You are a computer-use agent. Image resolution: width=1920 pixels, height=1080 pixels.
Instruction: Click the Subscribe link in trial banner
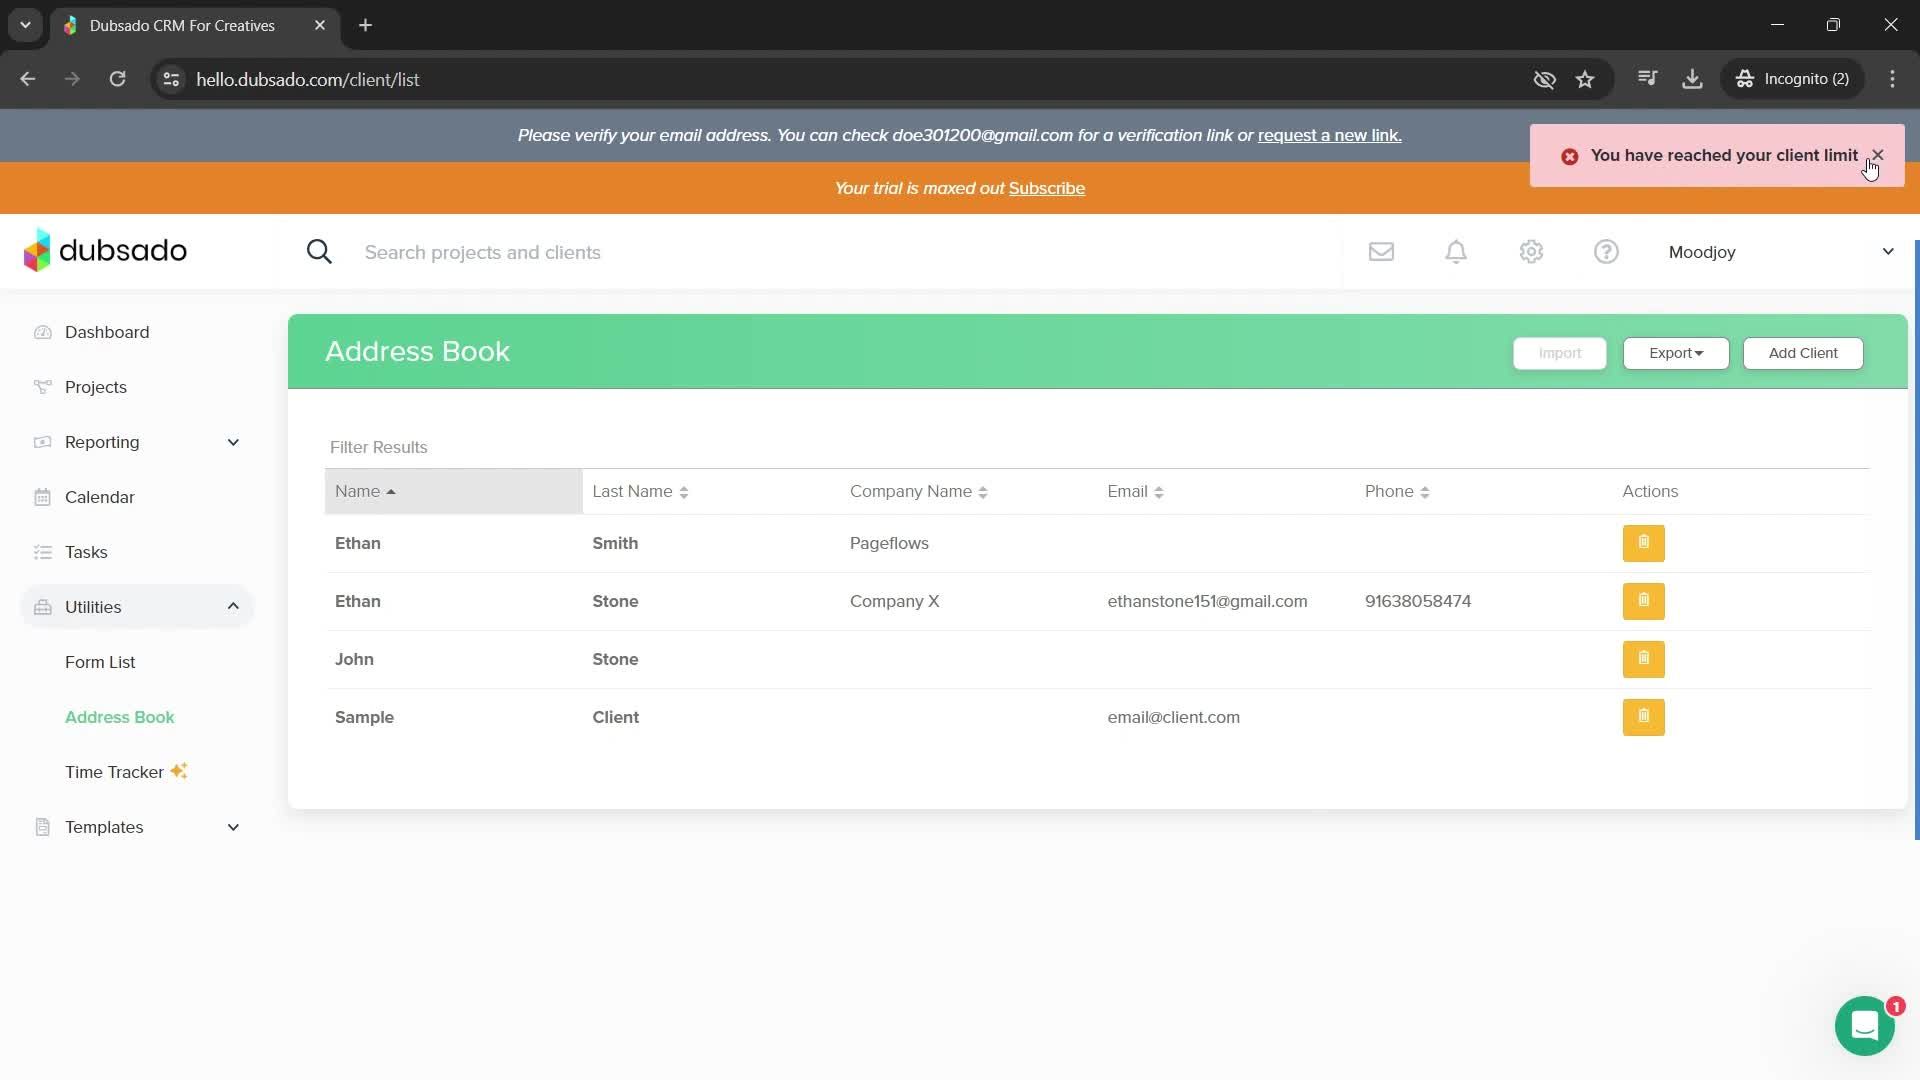[x=1046, y=188]
